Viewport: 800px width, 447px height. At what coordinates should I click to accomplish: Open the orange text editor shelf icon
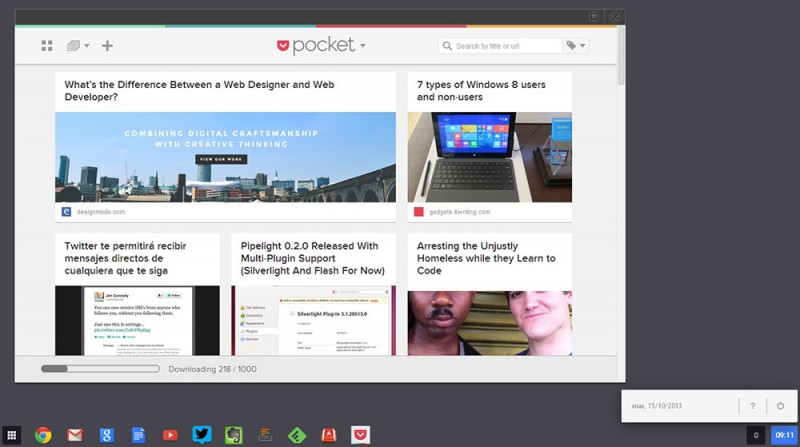click(265, 435)
